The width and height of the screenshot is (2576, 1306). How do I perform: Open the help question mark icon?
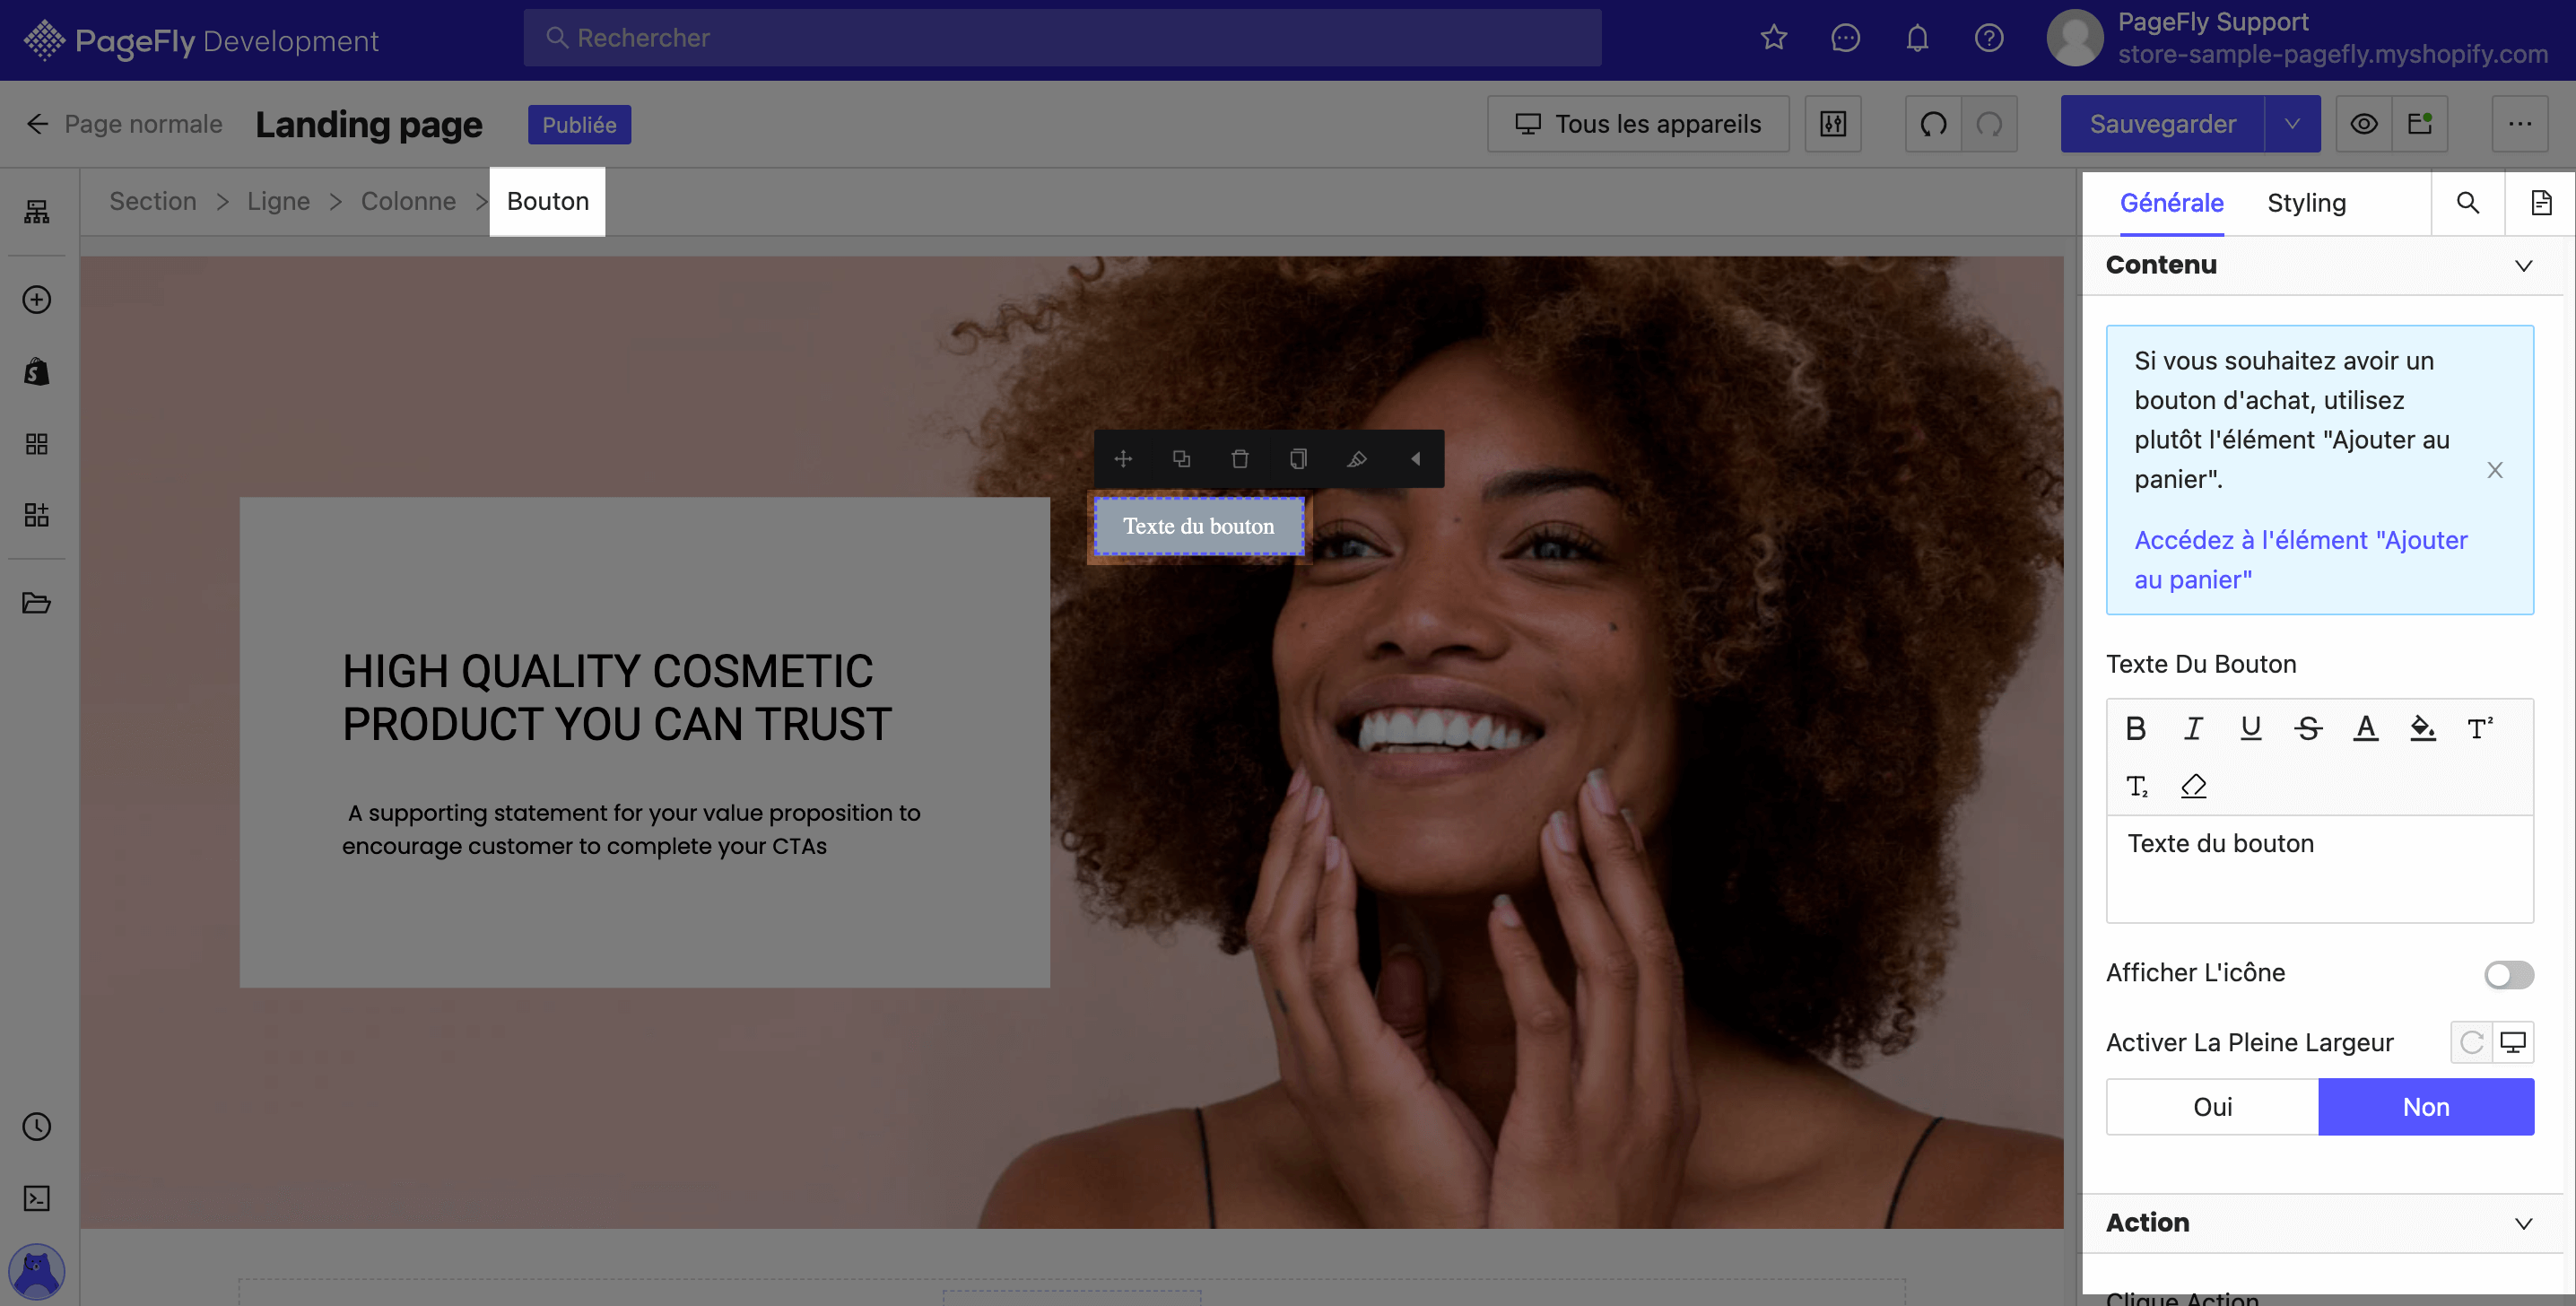click(1989, 38)
